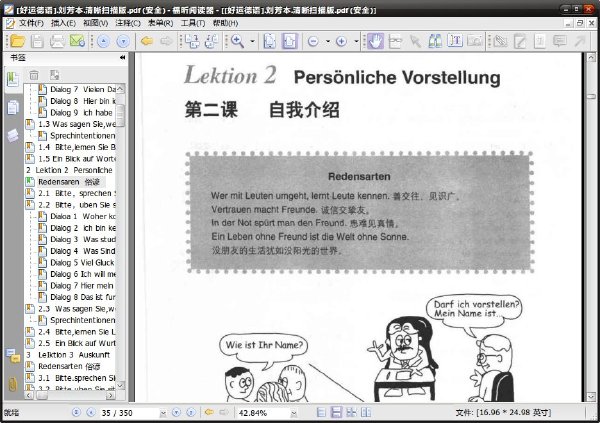
Task: Switch to the Pages thumbnails panel icon
Action: point(13,107)
